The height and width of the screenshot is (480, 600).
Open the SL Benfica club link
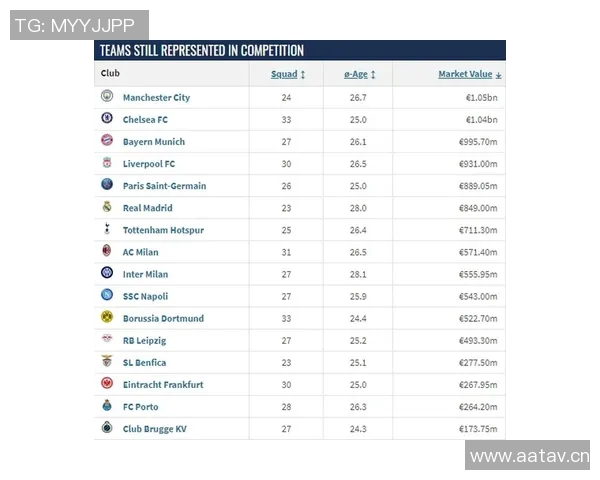point(144,362)
